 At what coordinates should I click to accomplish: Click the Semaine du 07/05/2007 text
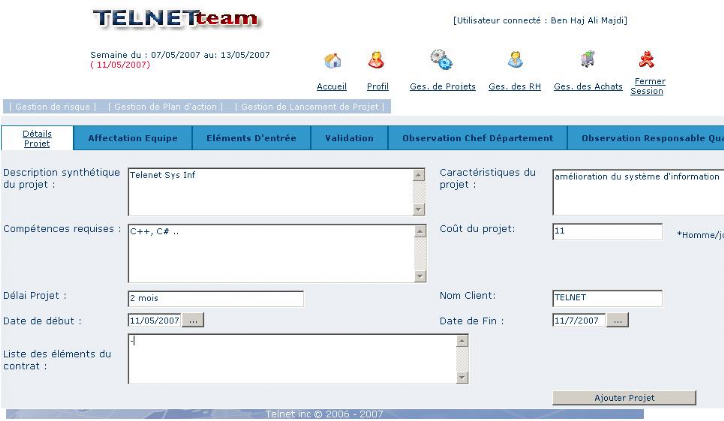[x=180, y=55]
